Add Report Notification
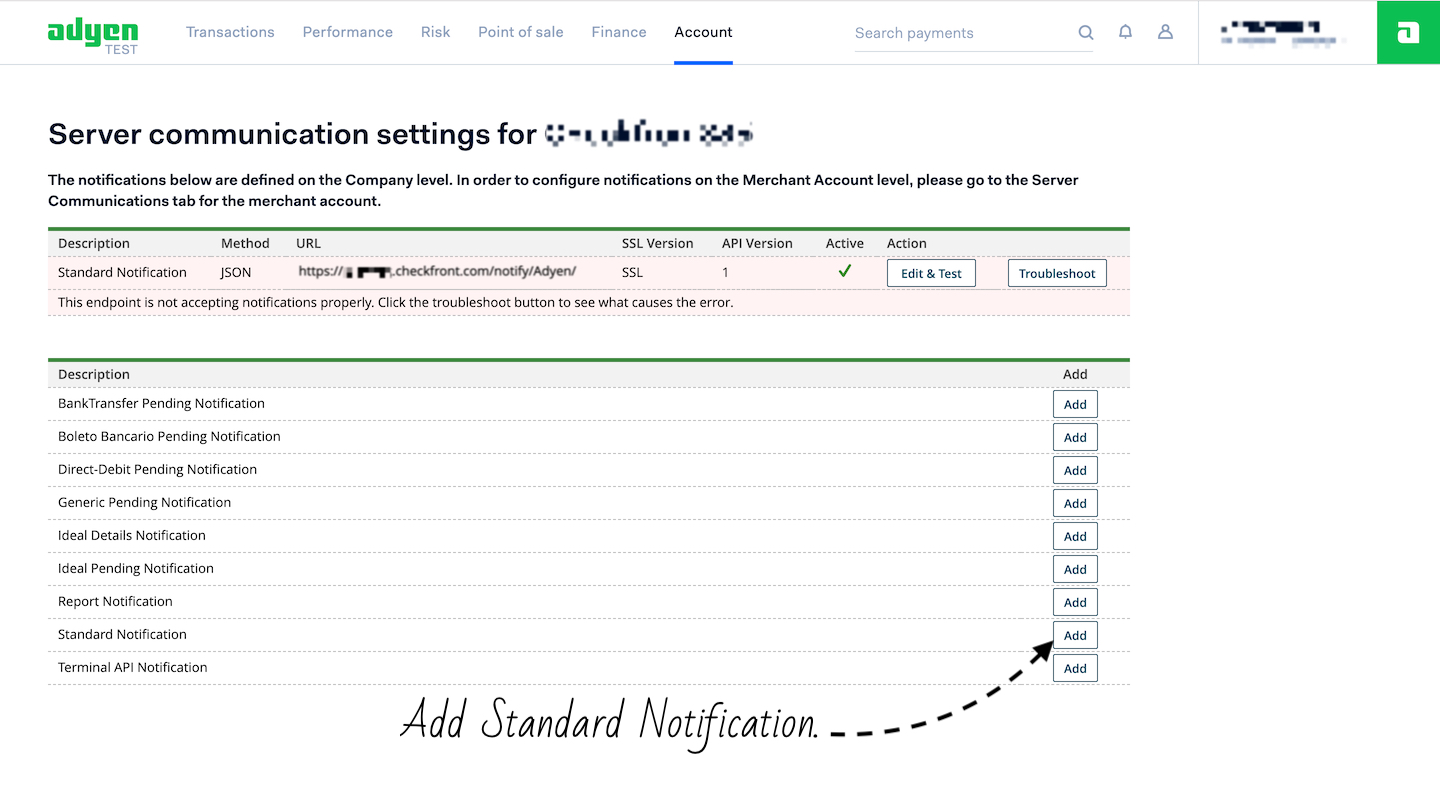This screenshot has width=1440, height=790. pyautogui.click(x=1075, y=602)
